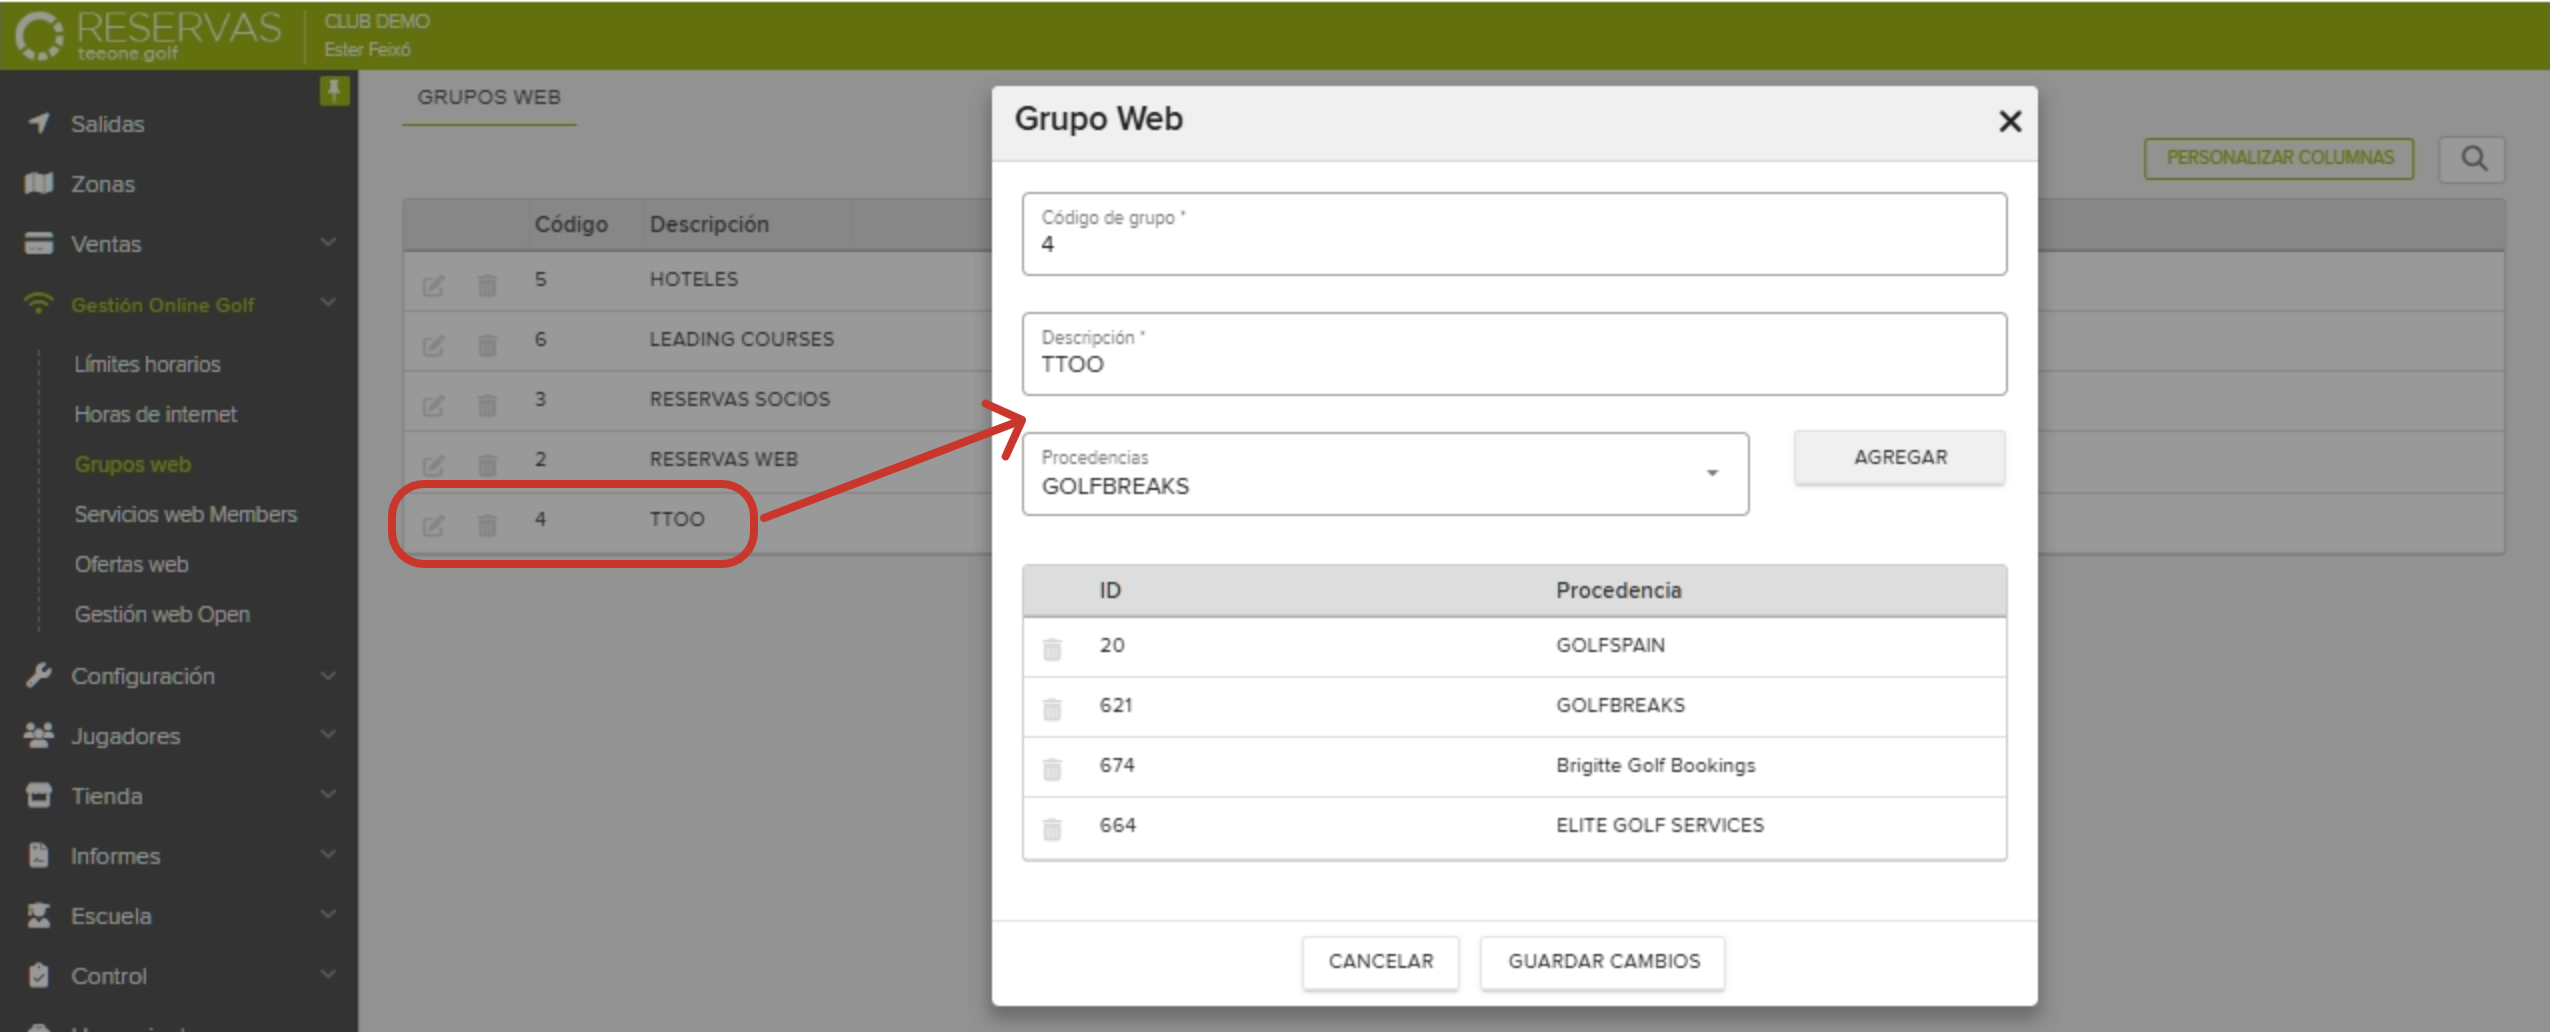2550x1032 pixels.
Task: Edit the HOTELES group pencil icon
Action: pos(432,286)
